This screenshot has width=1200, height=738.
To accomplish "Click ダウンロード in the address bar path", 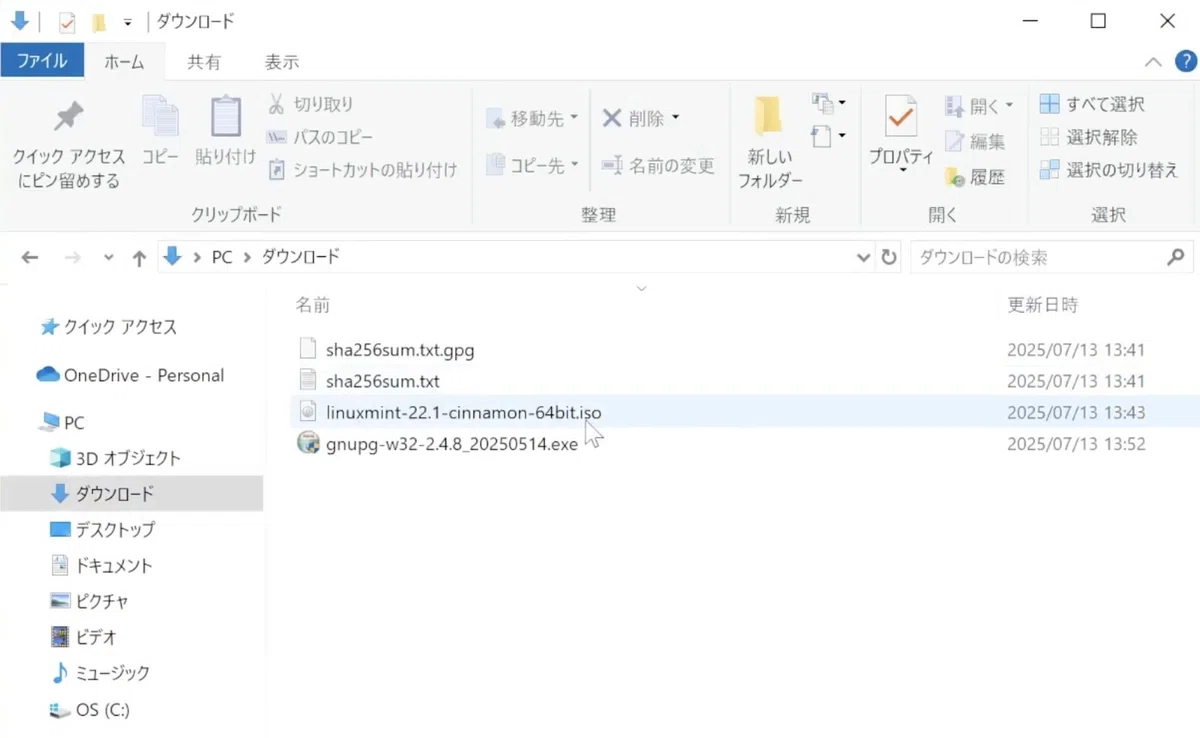I will coord(301,257).
